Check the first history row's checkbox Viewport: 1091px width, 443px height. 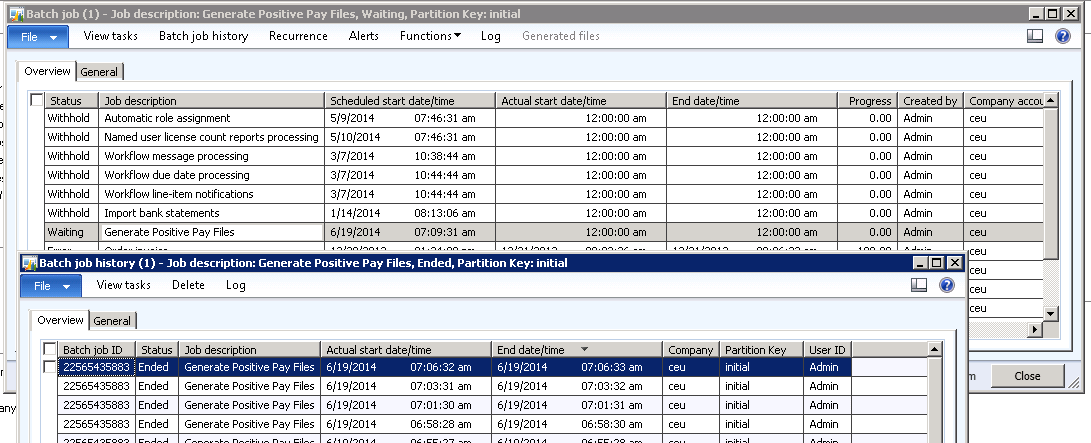[49, 368]
